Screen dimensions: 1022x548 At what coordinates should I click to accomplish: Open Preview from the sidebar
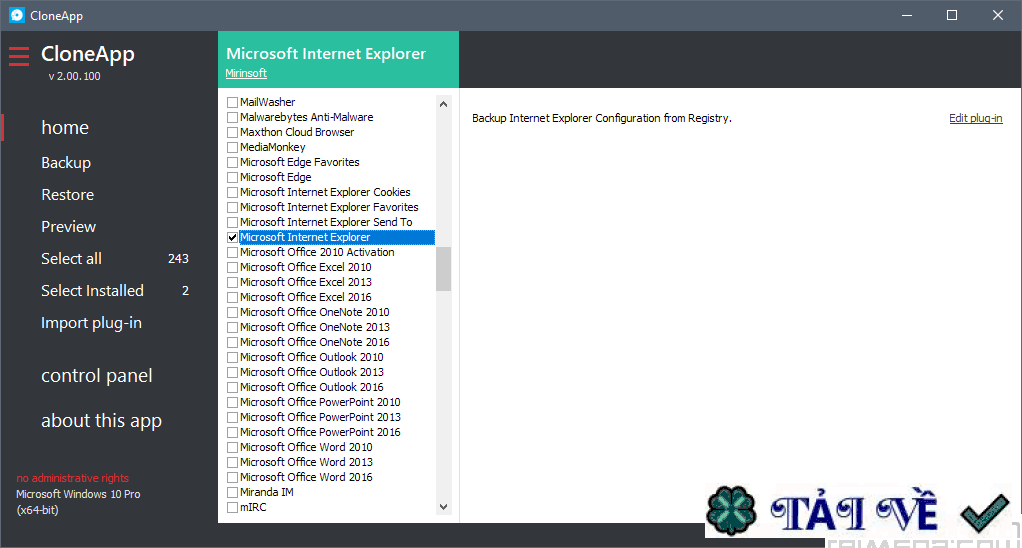point(68,227)
